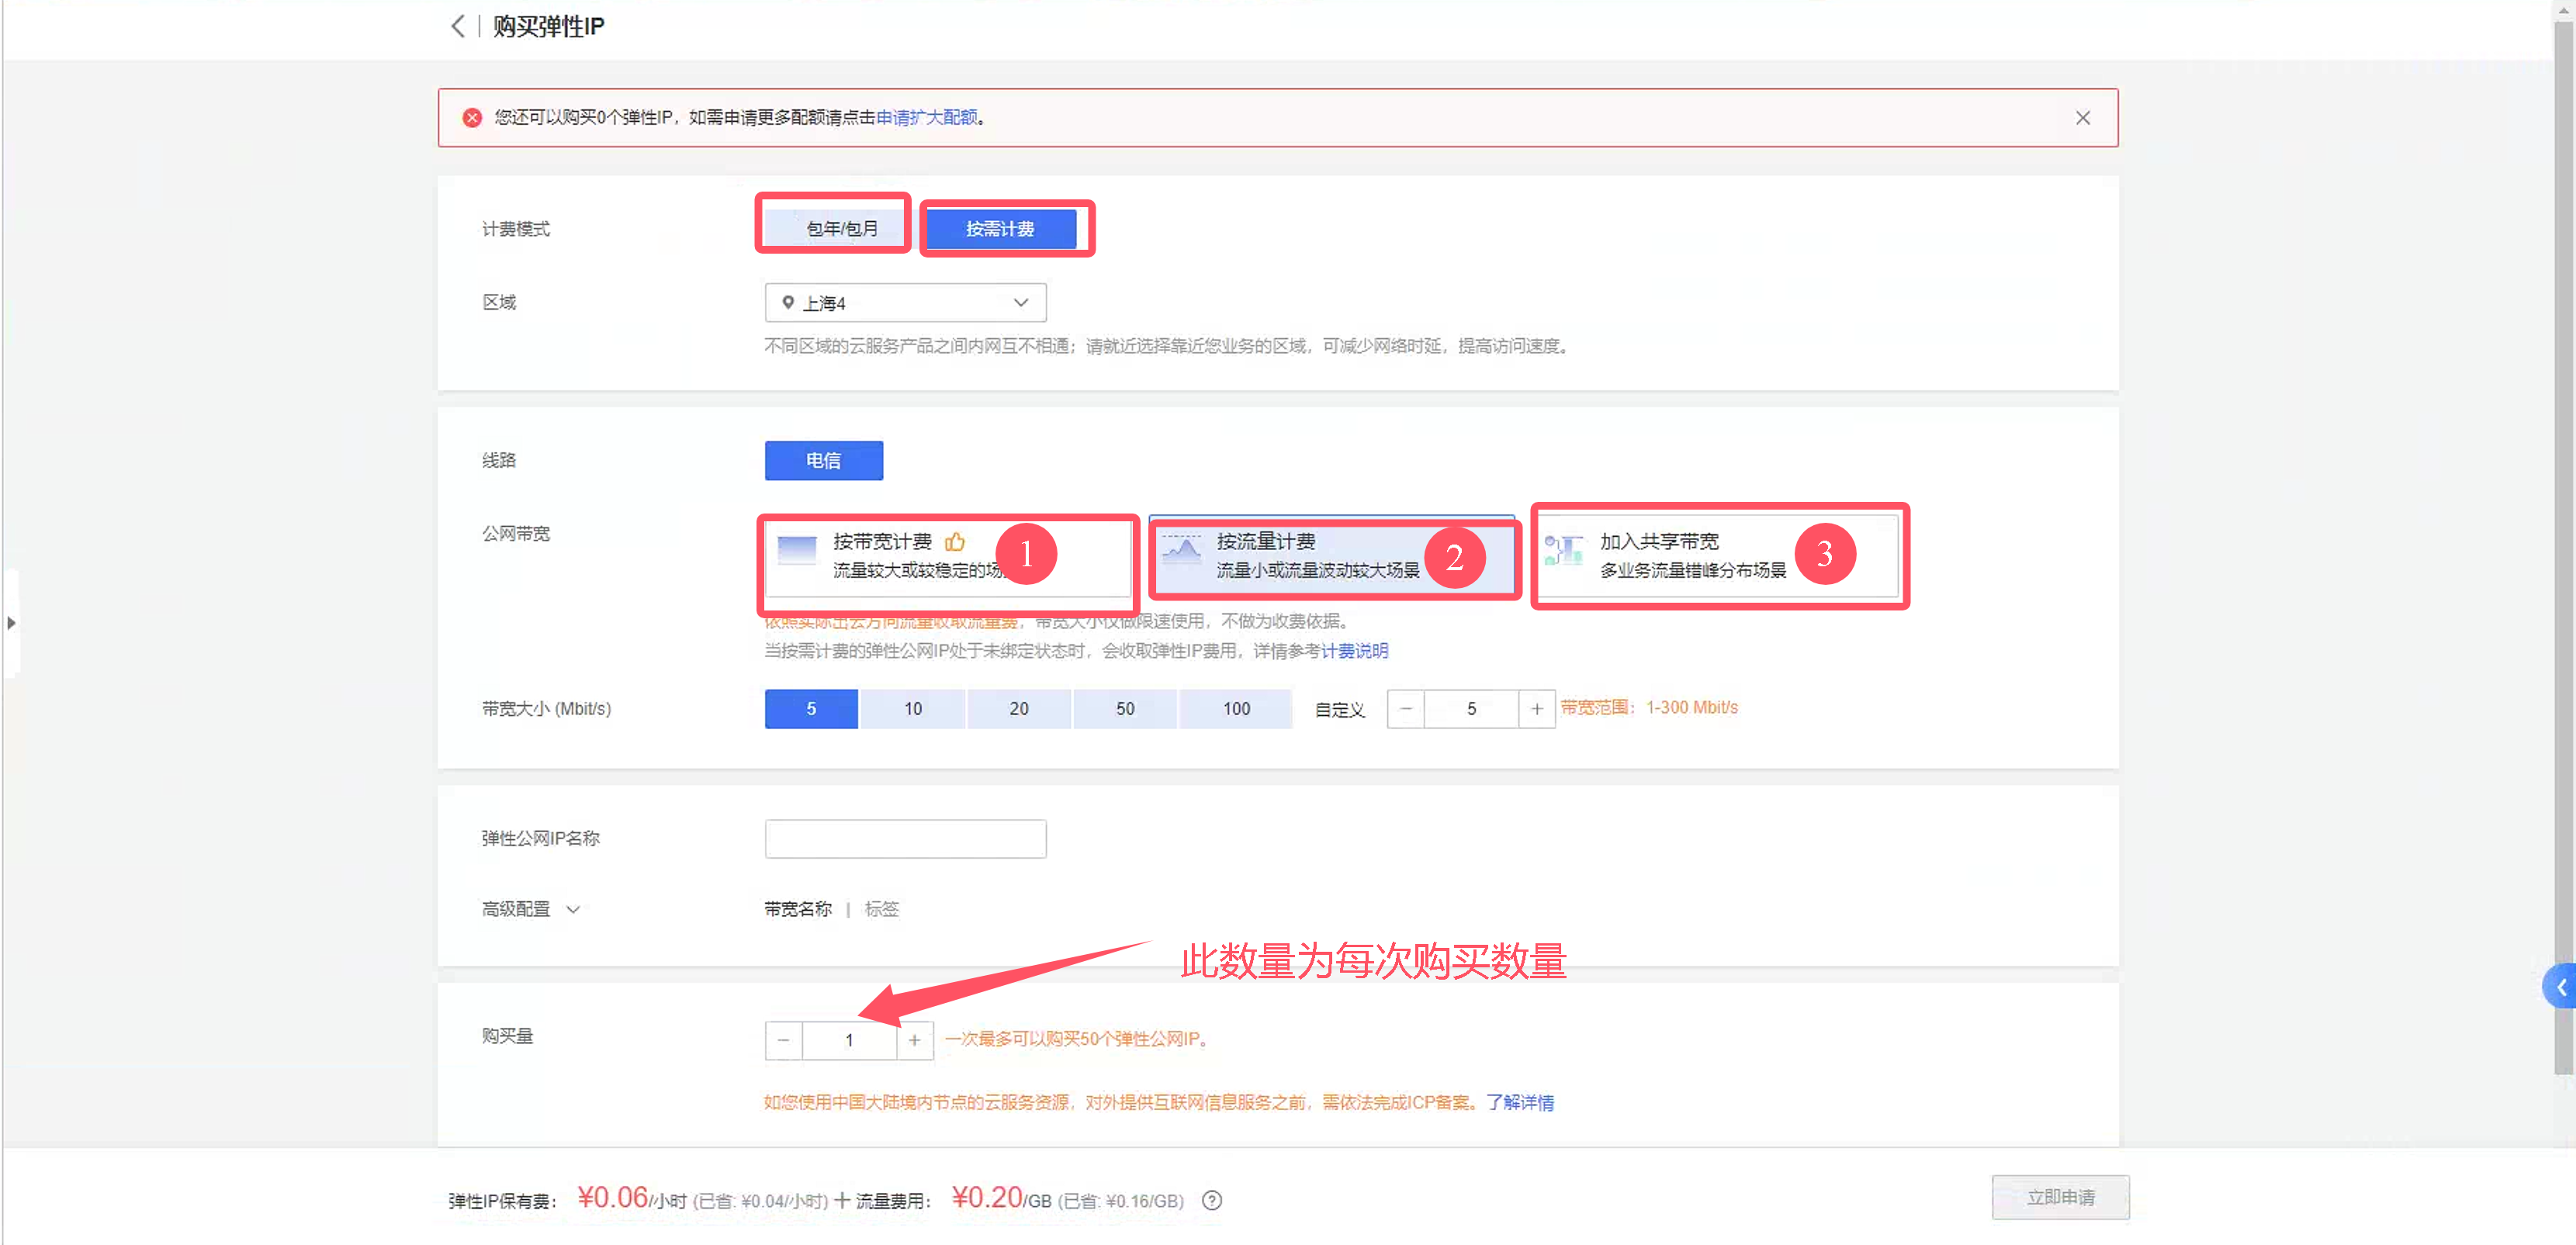The width and height of the screenshot is (2576, 1245).
Task: Choose 按流量计费 traffic billing card
Action: pos(1332,556)
